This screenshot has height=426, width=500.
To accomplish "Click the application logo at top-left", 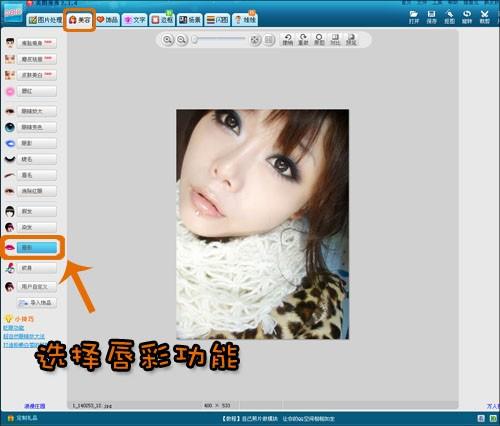I will click(x=13, y=14).
